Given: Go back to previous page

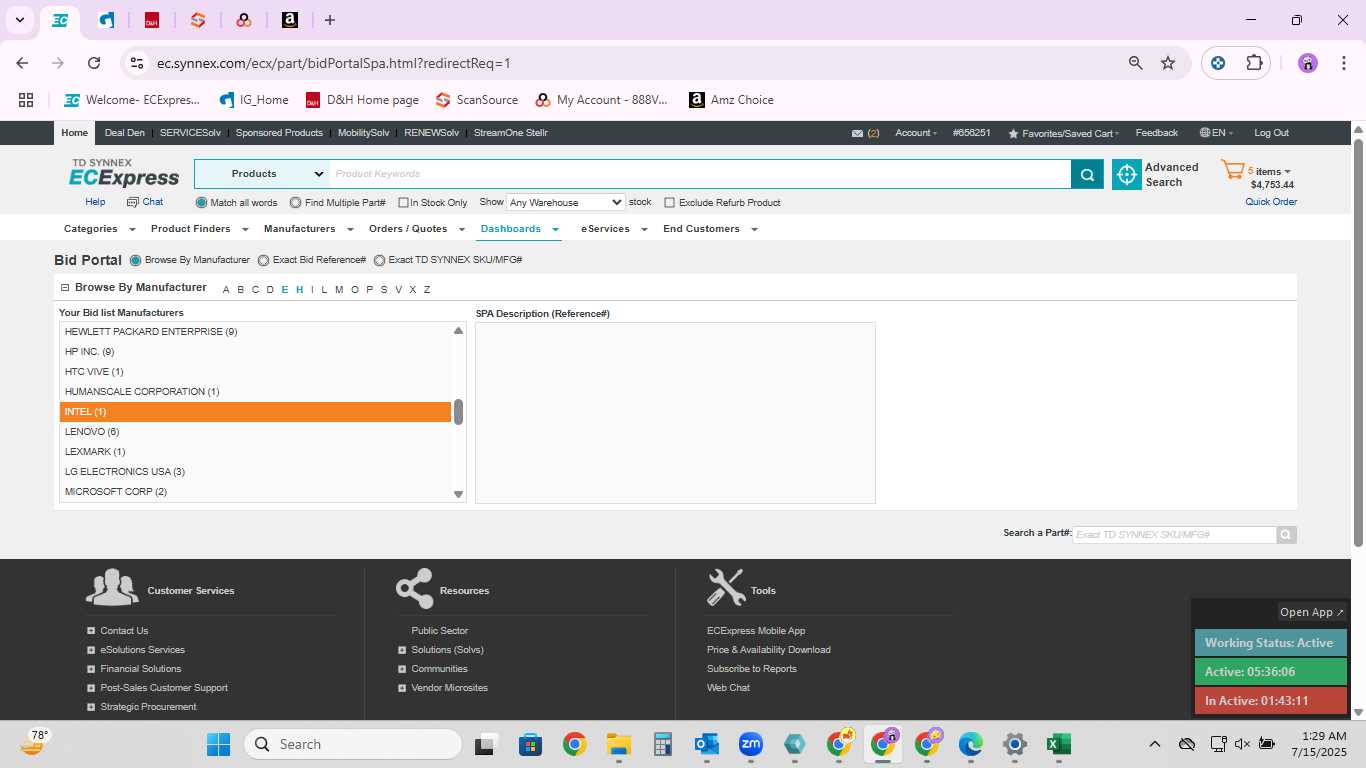Looking at the screenshot, I should tap(22, 63).
